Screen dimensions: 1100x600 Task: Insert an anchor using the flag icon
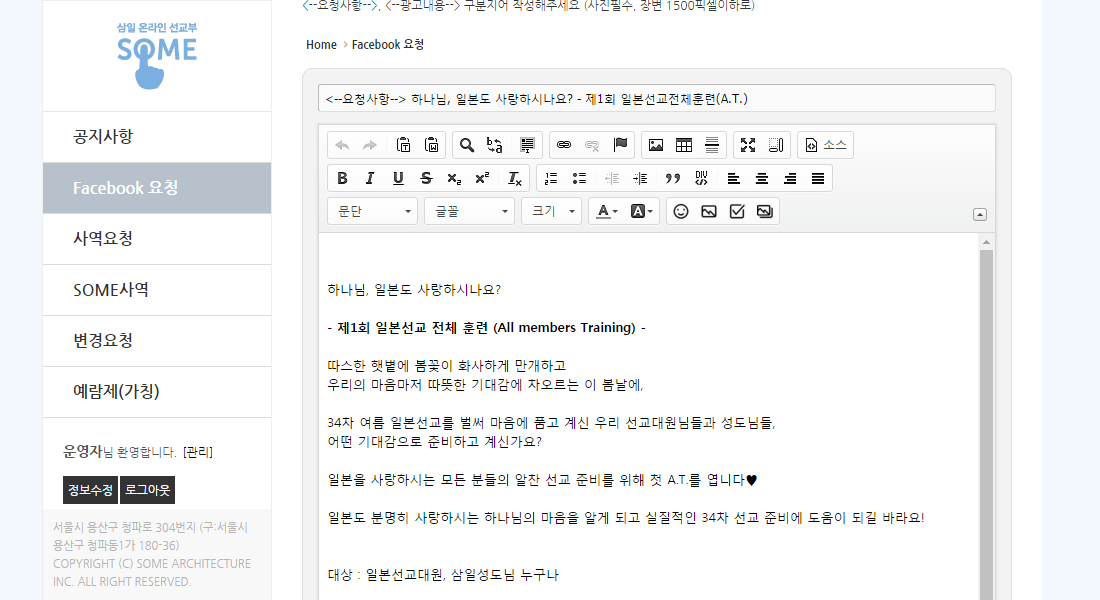click(620, 145)
